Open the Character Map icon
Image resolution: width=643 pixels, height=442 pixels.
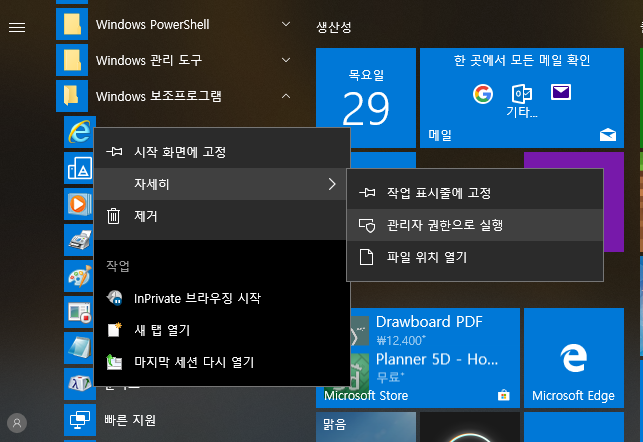(x=79, y=384)
